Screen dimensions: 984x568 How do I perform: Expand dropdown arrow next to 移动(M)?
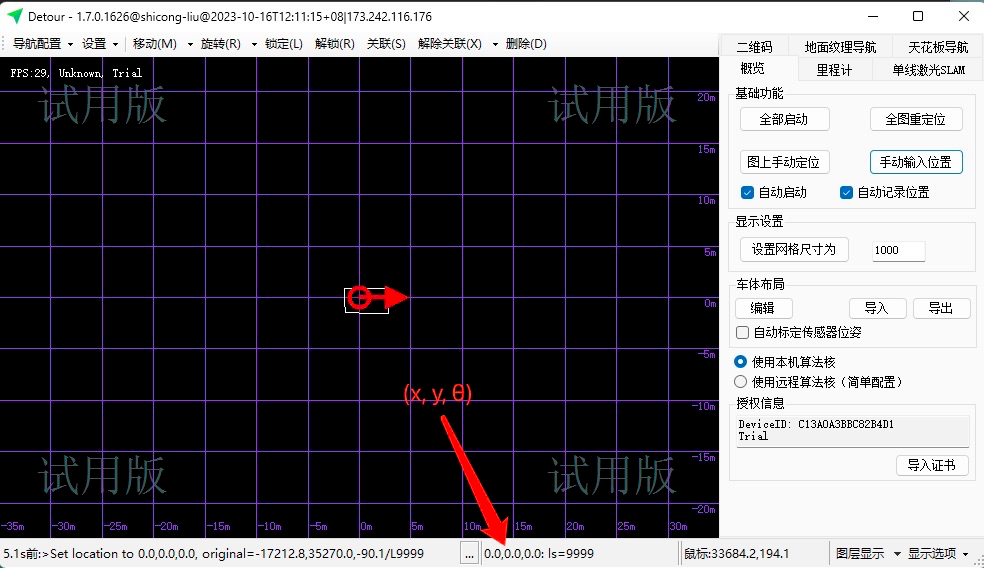pos(190,44)
